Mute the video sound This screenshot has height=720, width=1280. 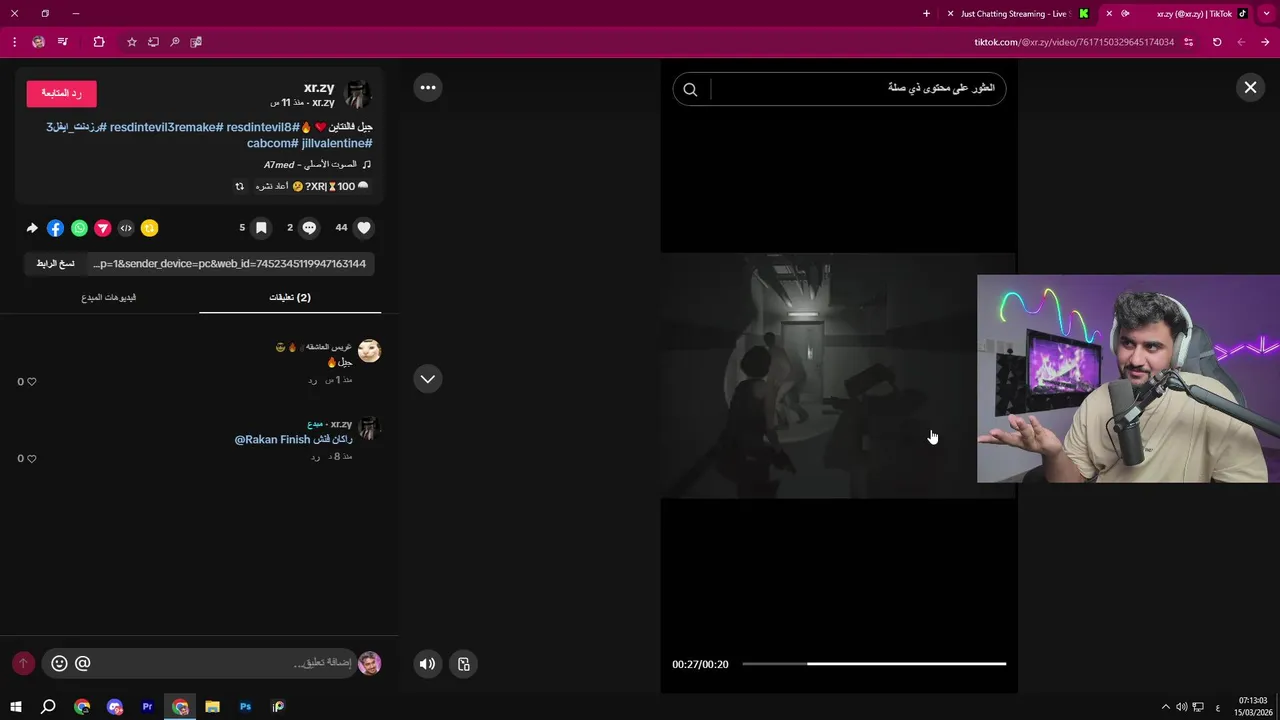[x=428, y=664]
